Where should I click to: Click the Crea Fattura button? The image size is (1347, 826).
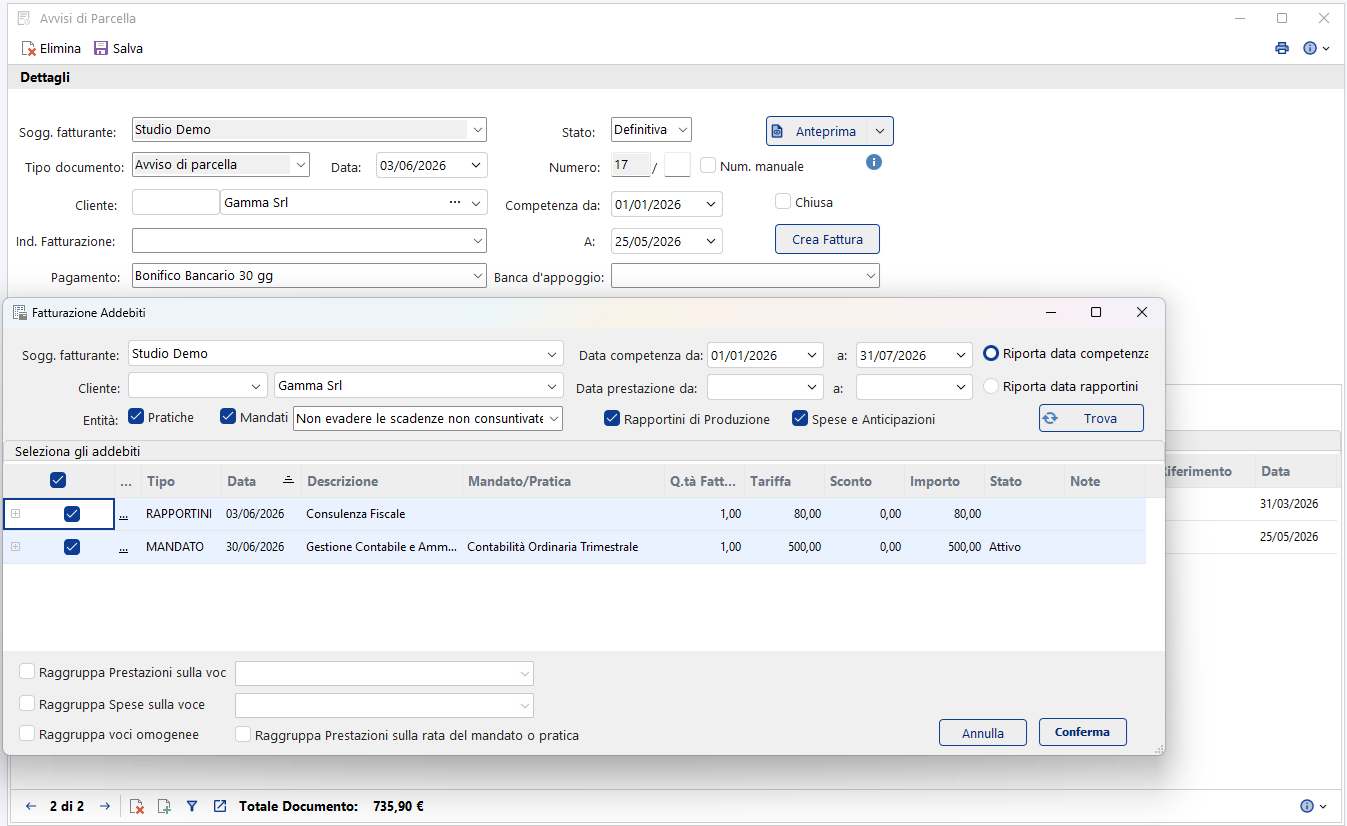pyautogui.click(x=827, y=239)
